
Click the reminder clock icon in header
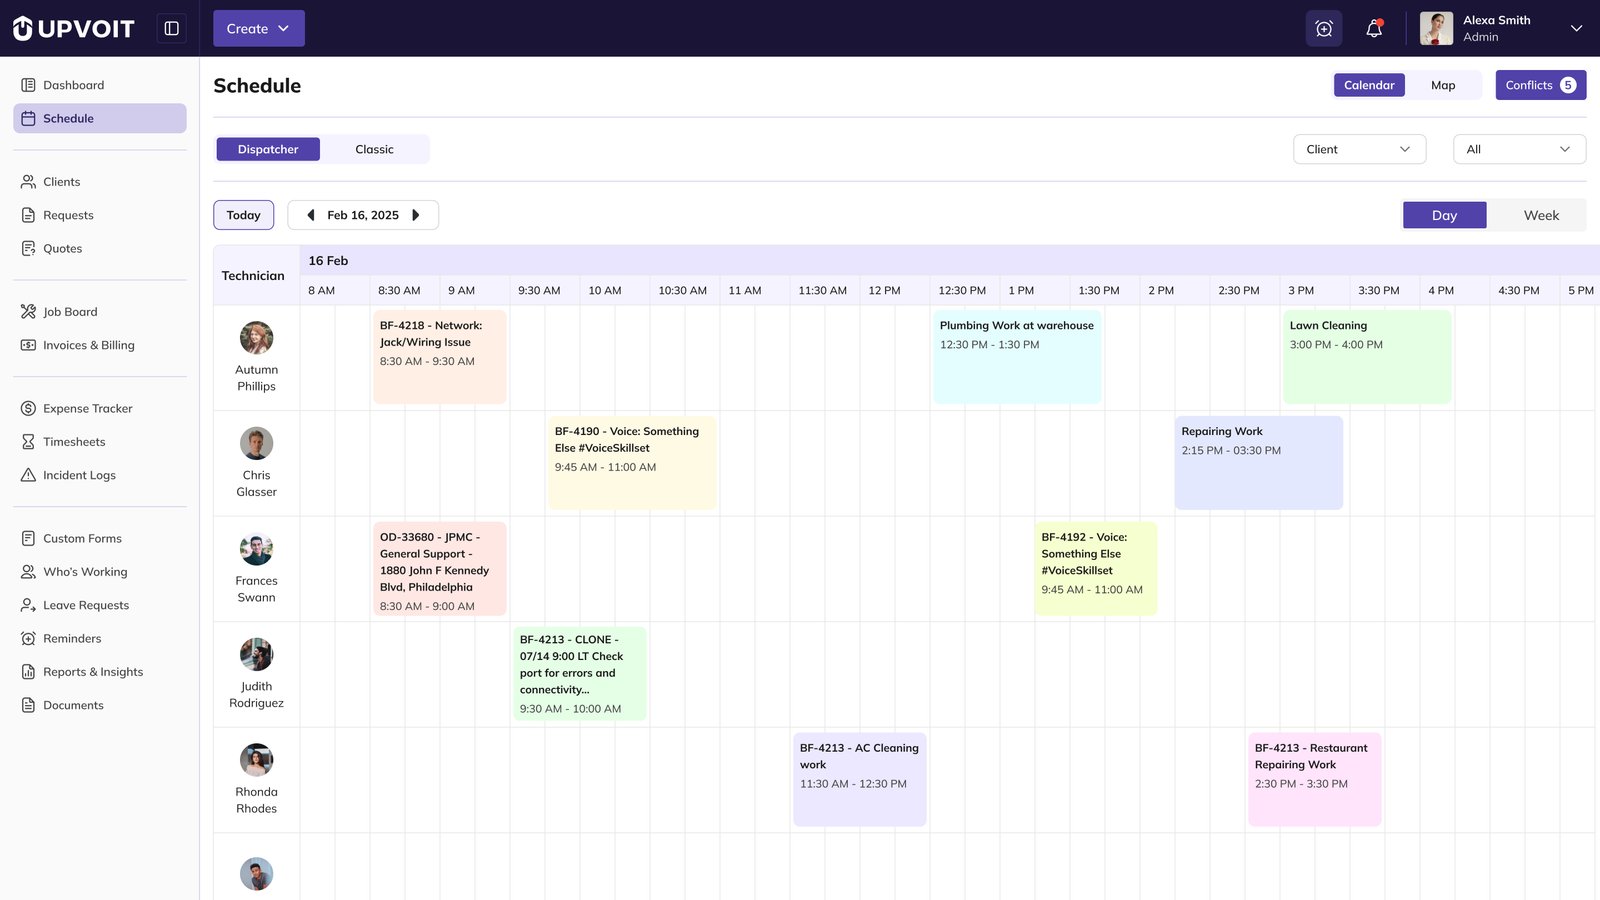[1323, 29]
